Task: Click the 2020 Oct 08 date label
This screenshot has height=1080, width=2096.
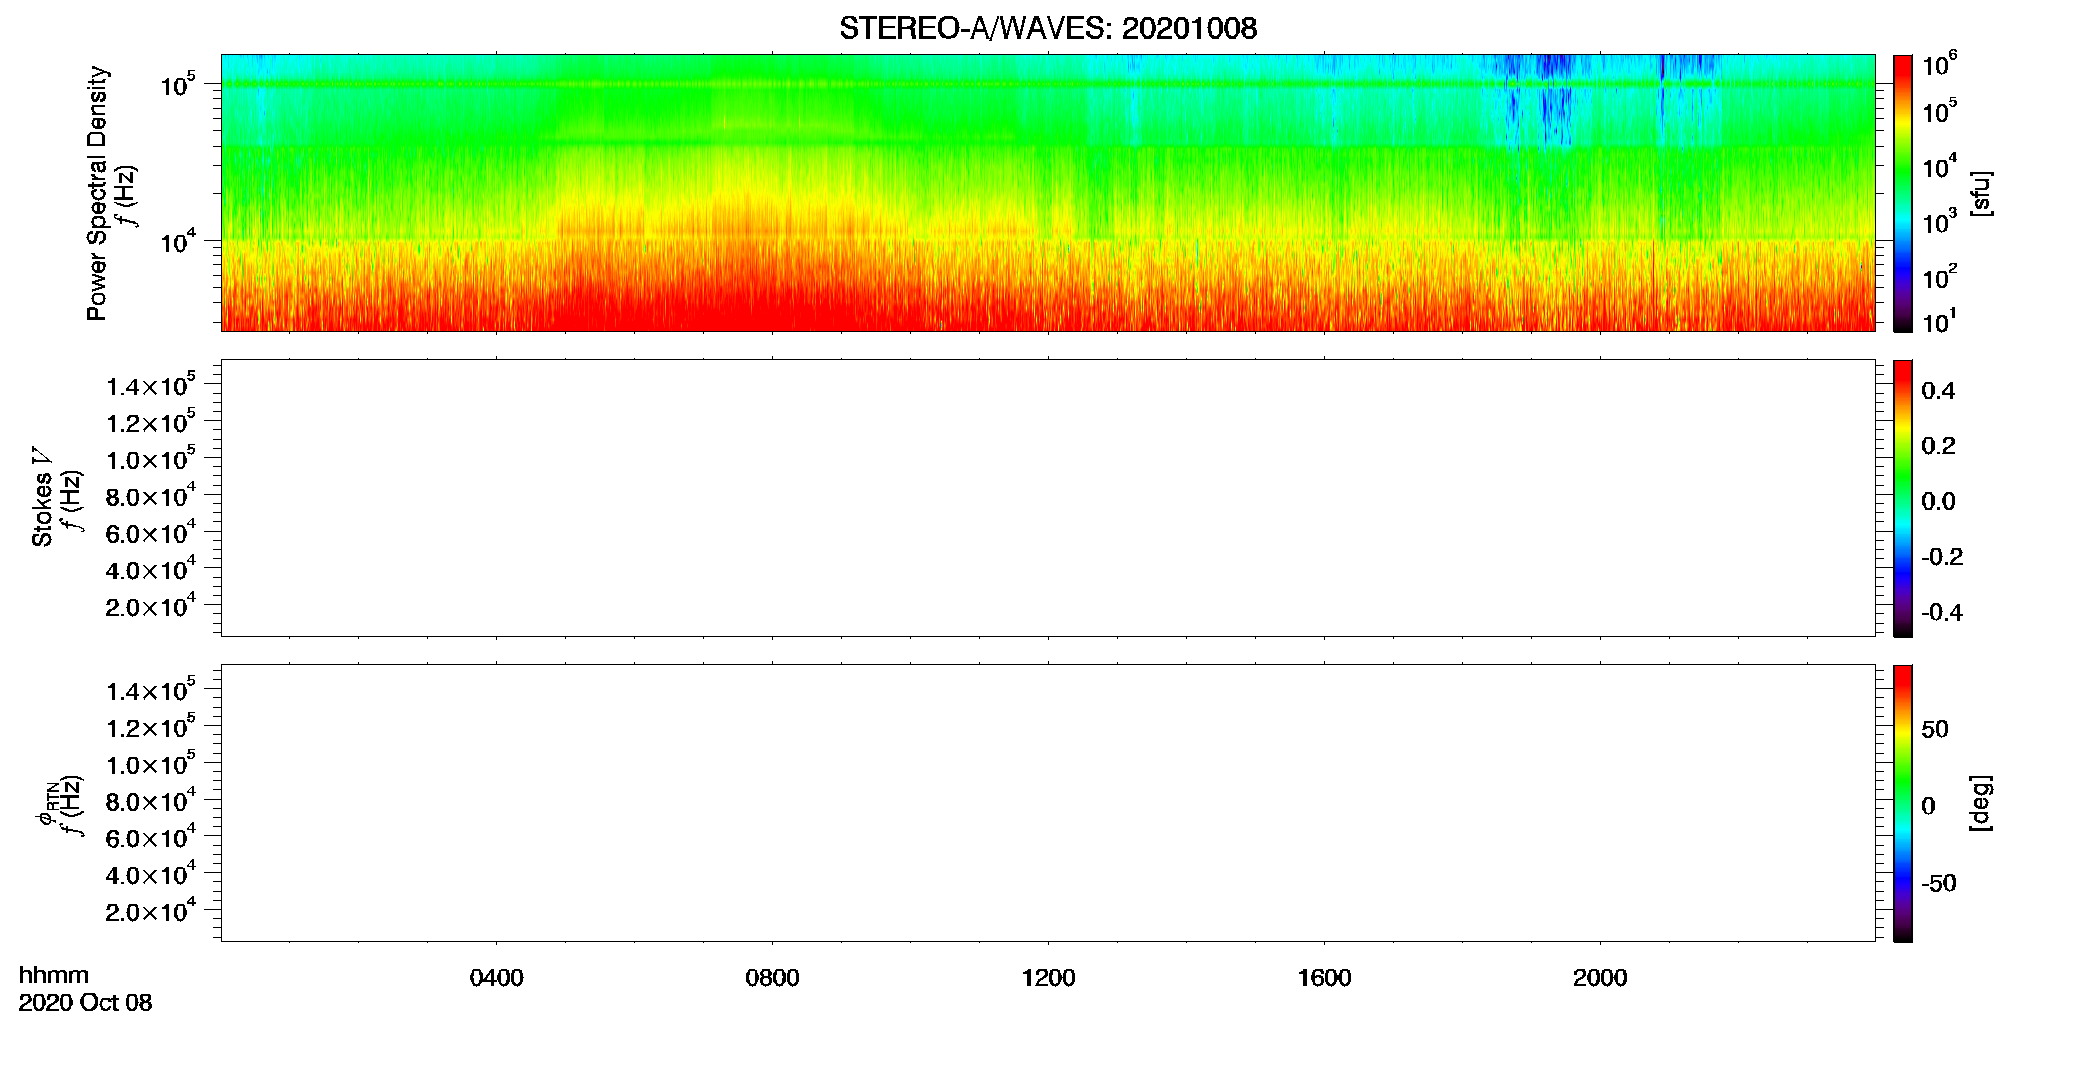Action: click(85, 1003)
